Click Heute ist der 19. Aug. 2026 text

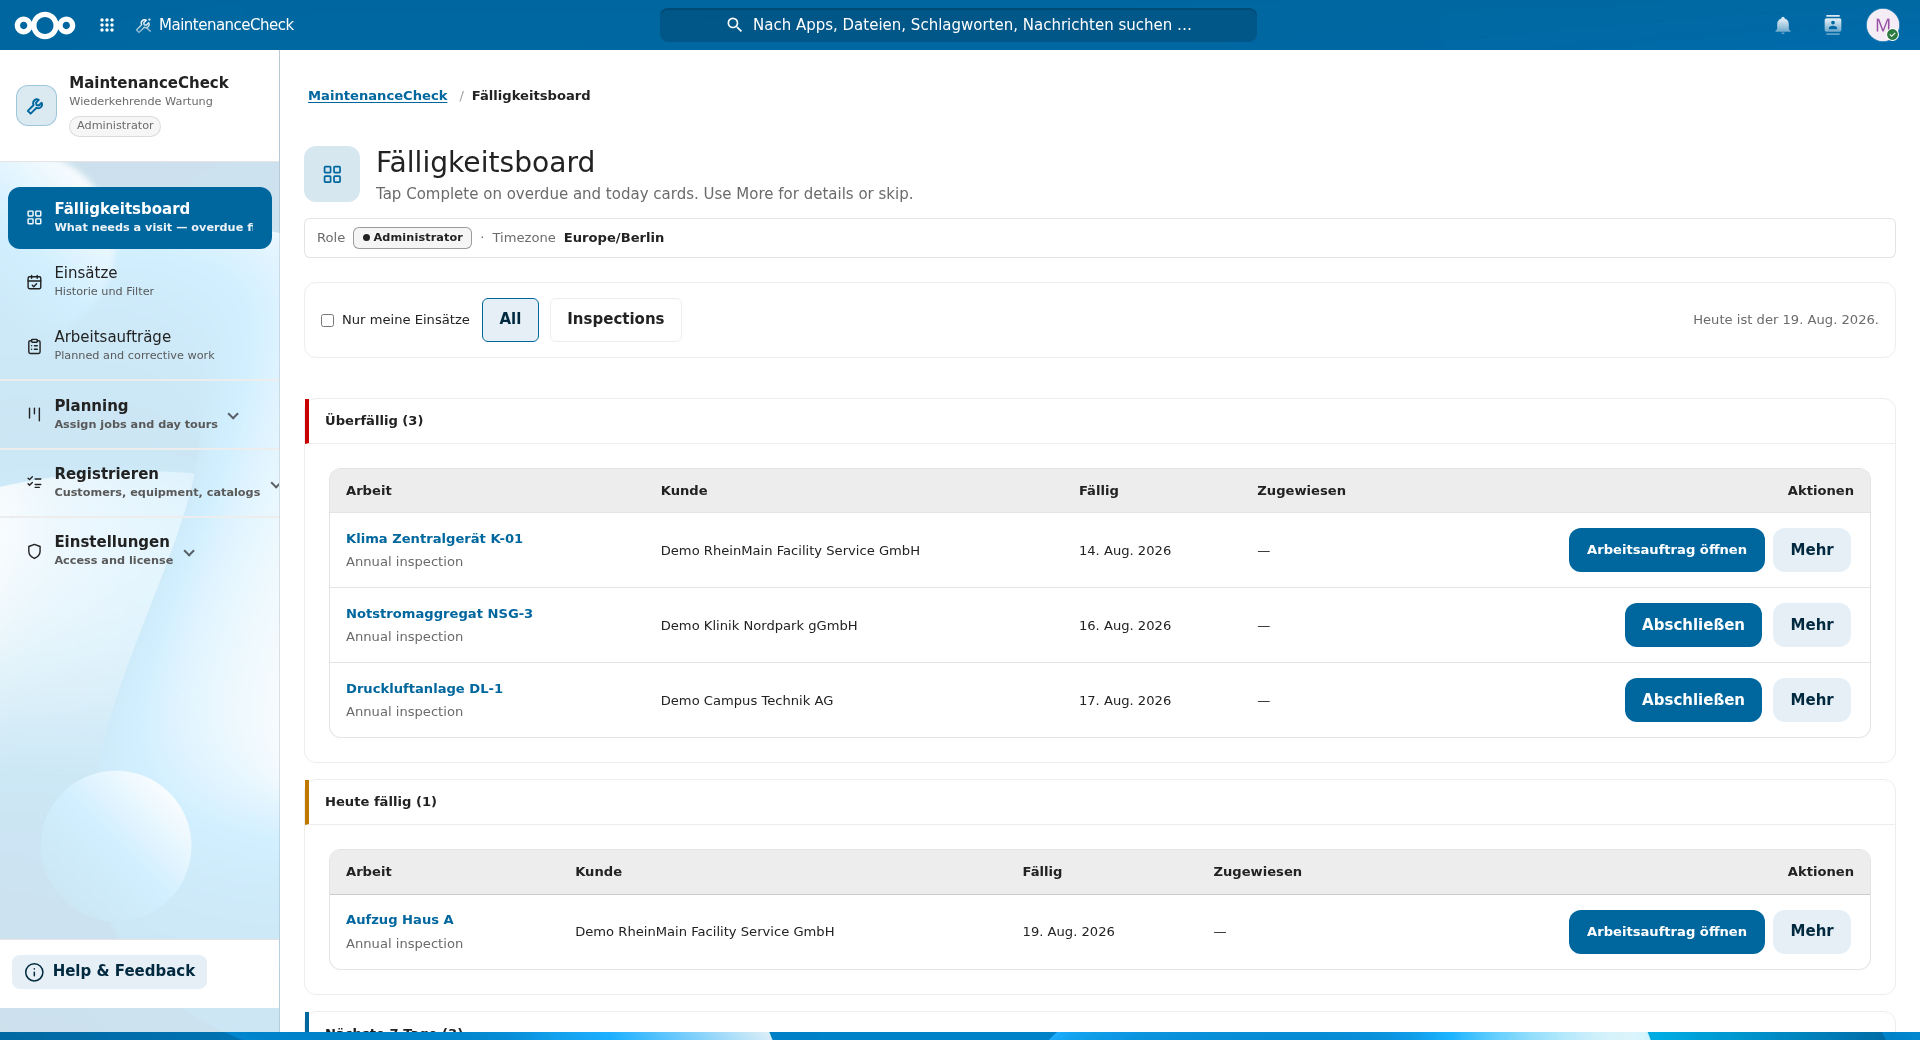click(x=1785, y=320)
